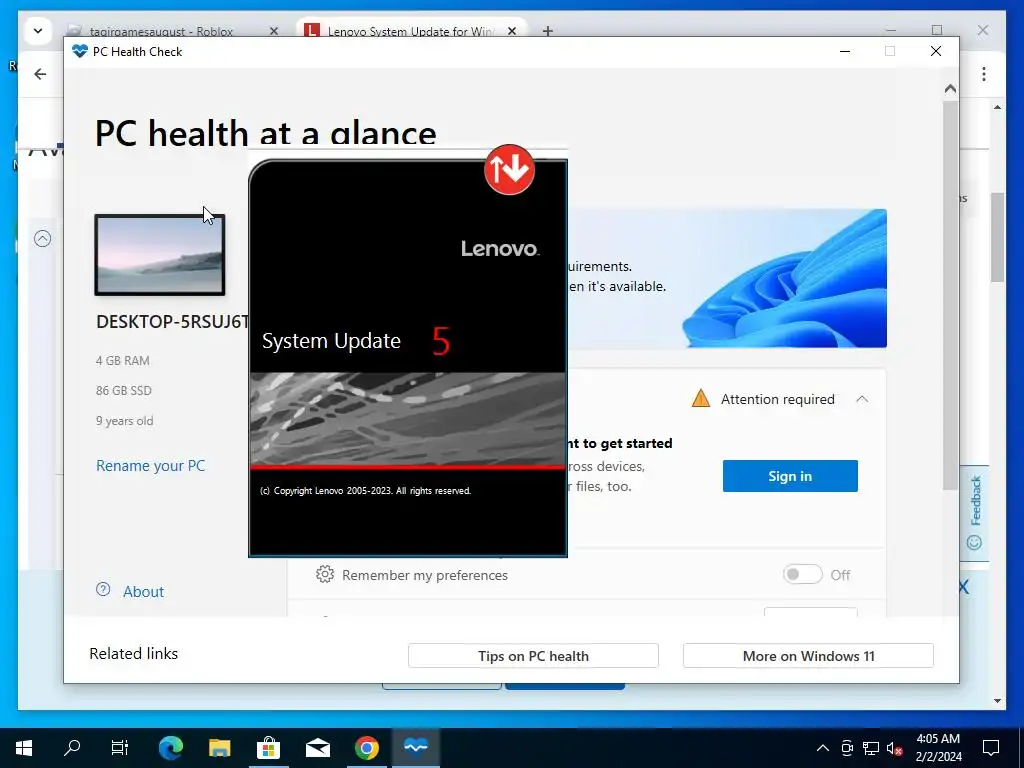Image resolution: width=1024 pixels, height=768 pixels.
Task: Close the Lenovo System Update browser tab
Action: [512, 31]
